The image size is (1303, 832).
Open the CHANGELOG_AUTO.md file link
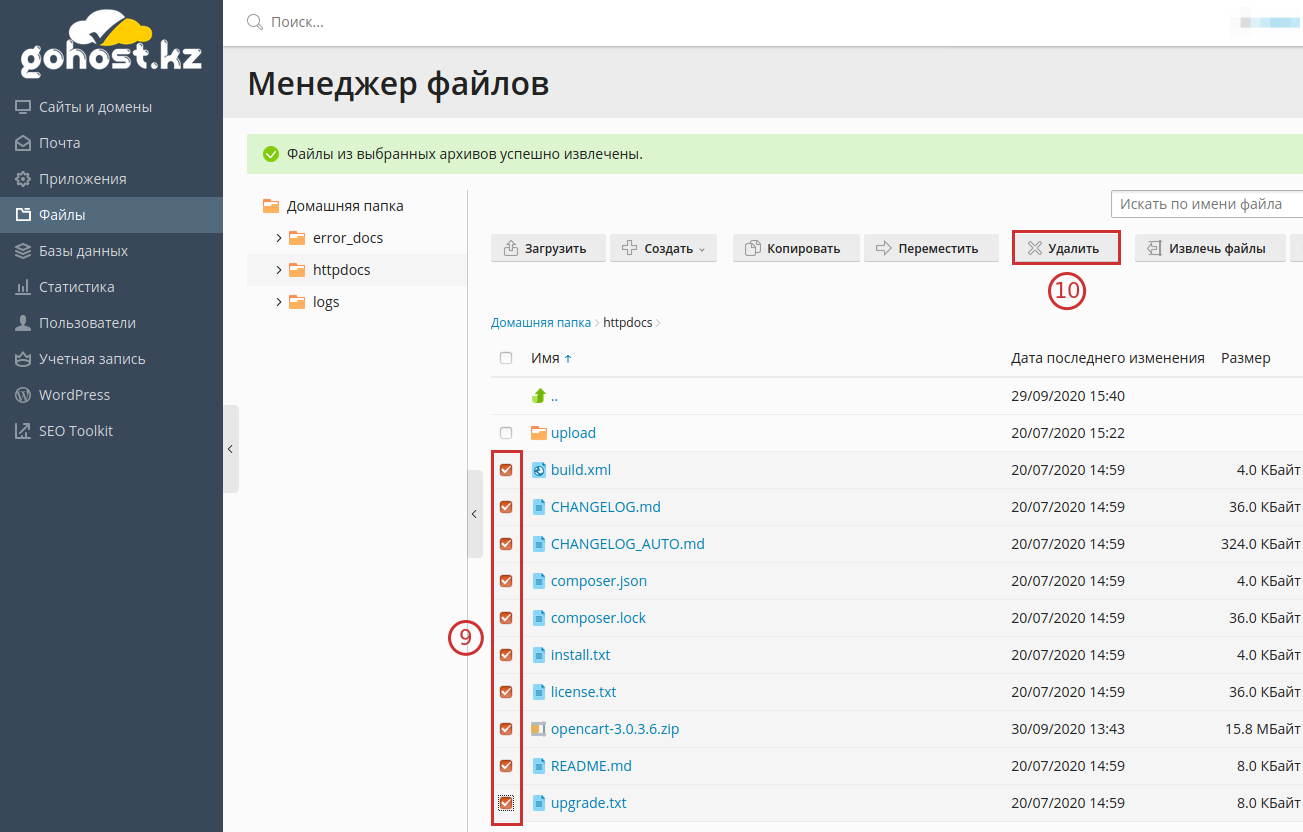628,544
